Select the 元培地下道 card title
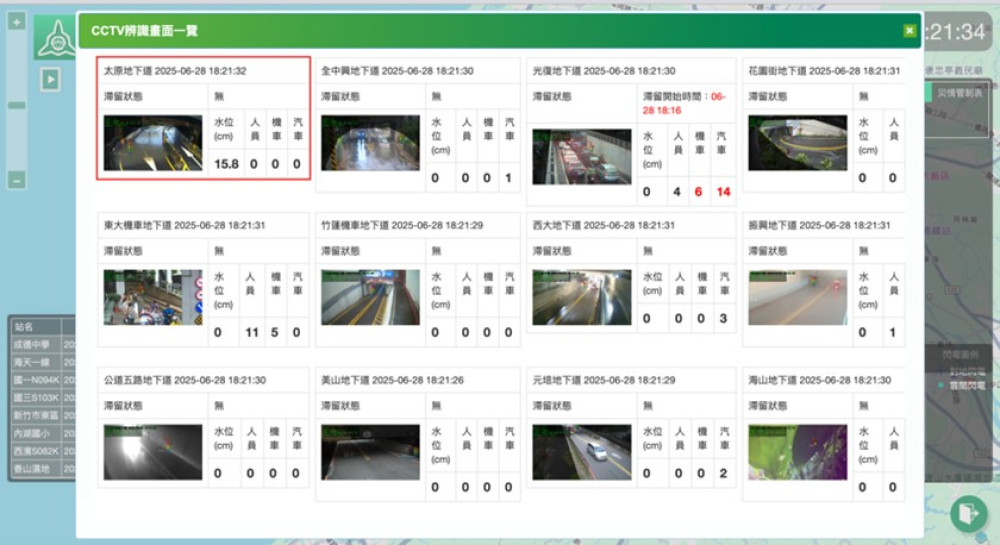 pos(604,380)
